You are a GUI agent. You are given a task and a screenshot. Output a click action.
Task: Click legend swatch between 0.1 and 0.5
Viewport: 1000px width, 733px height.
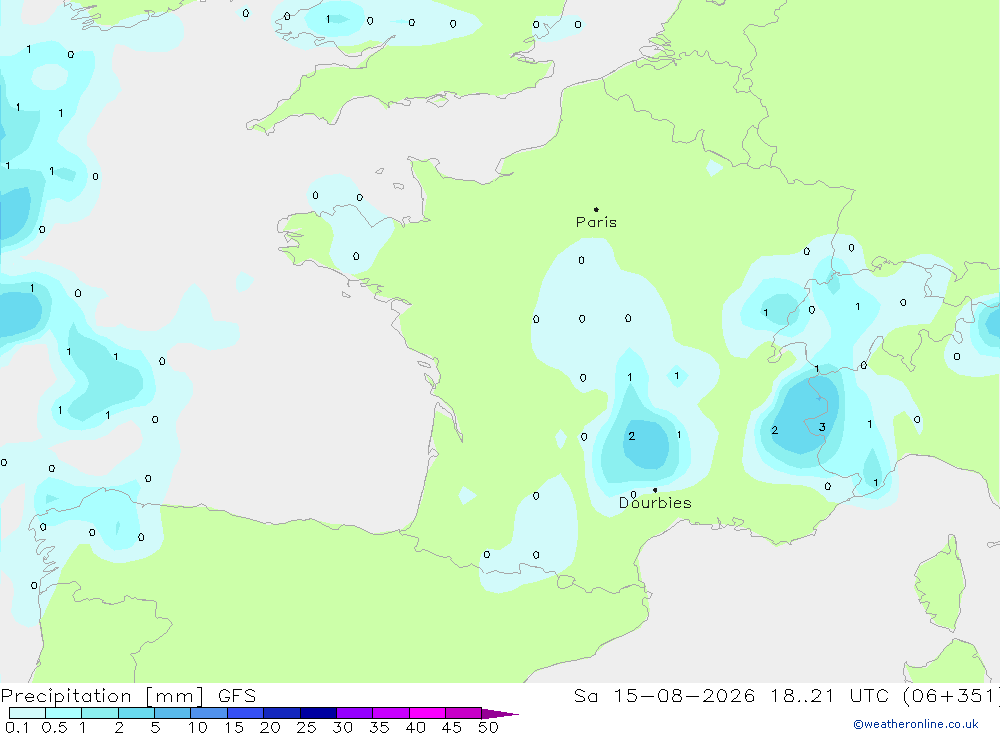coord(27,713)
